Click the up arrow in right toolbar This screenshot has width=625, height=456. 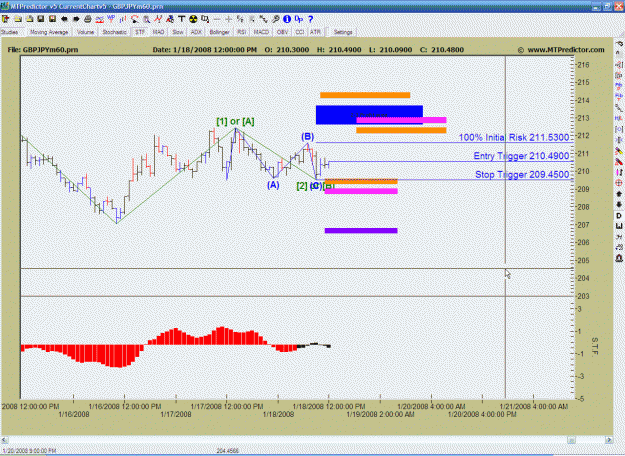619,194
